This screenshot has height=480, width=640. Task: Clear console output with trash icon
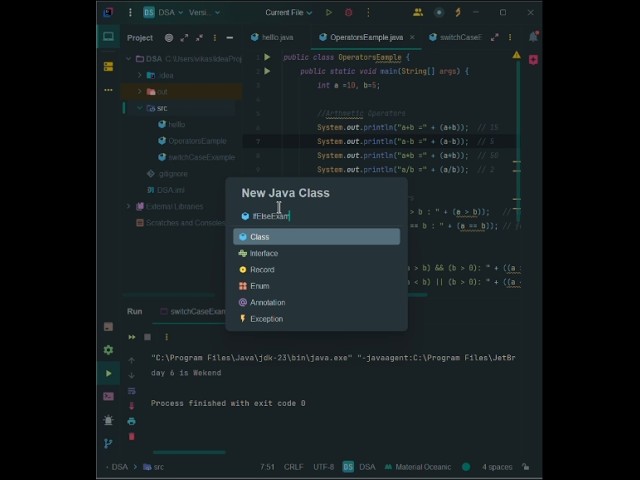pos(131,437)
